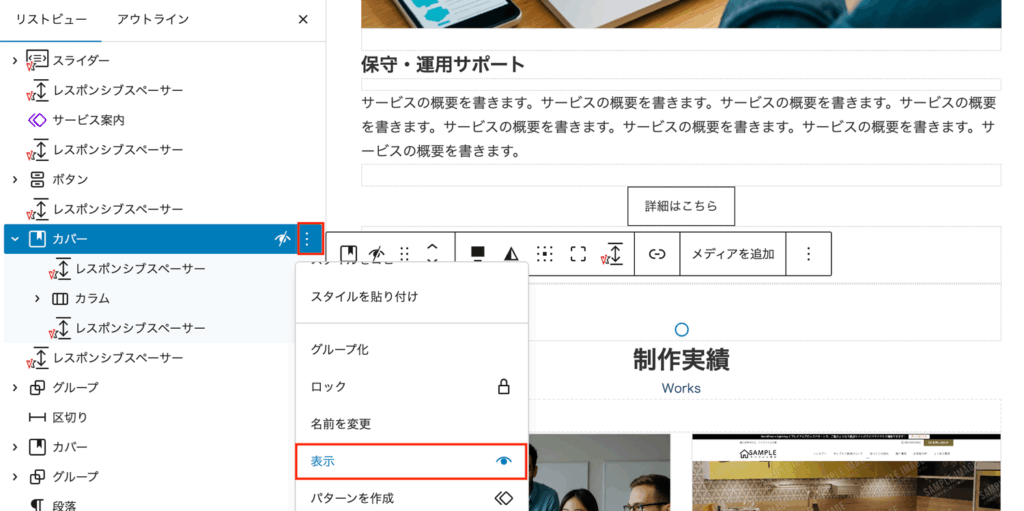Toggle full height icon in block toolbar
This screenshot has width=1024, height=511.
[578, 254]
